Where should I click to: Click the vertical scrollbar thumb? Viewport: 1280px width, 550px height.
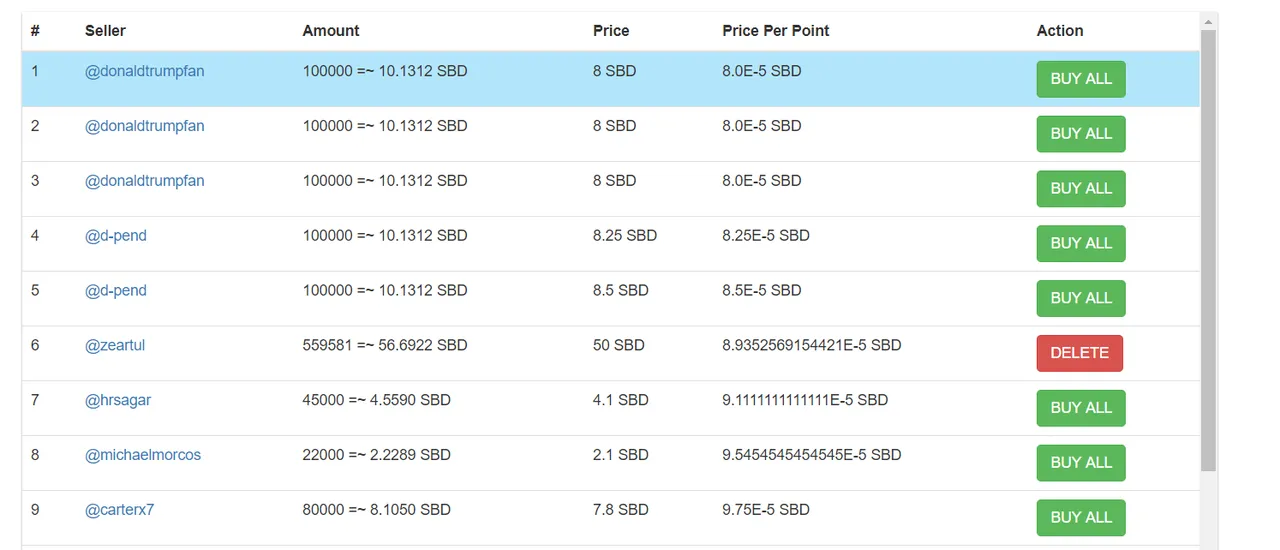point(1208,251)
